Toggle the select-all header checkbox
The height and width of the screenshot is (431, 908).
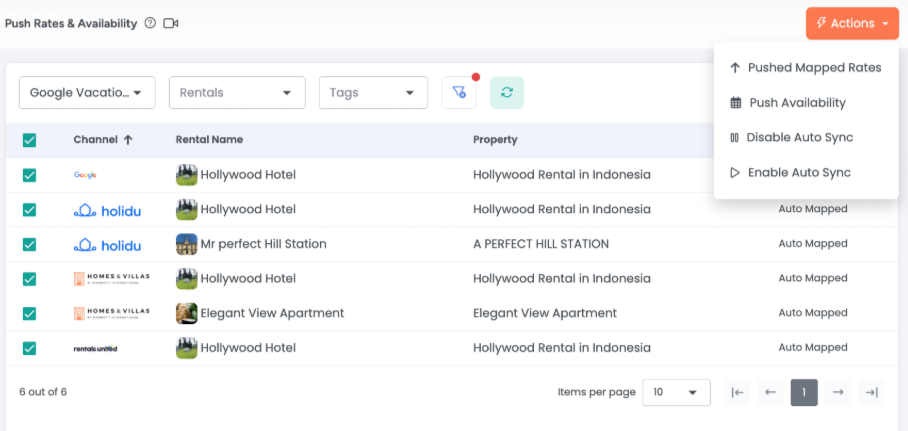pyautogui.click(x=29, y=140)
